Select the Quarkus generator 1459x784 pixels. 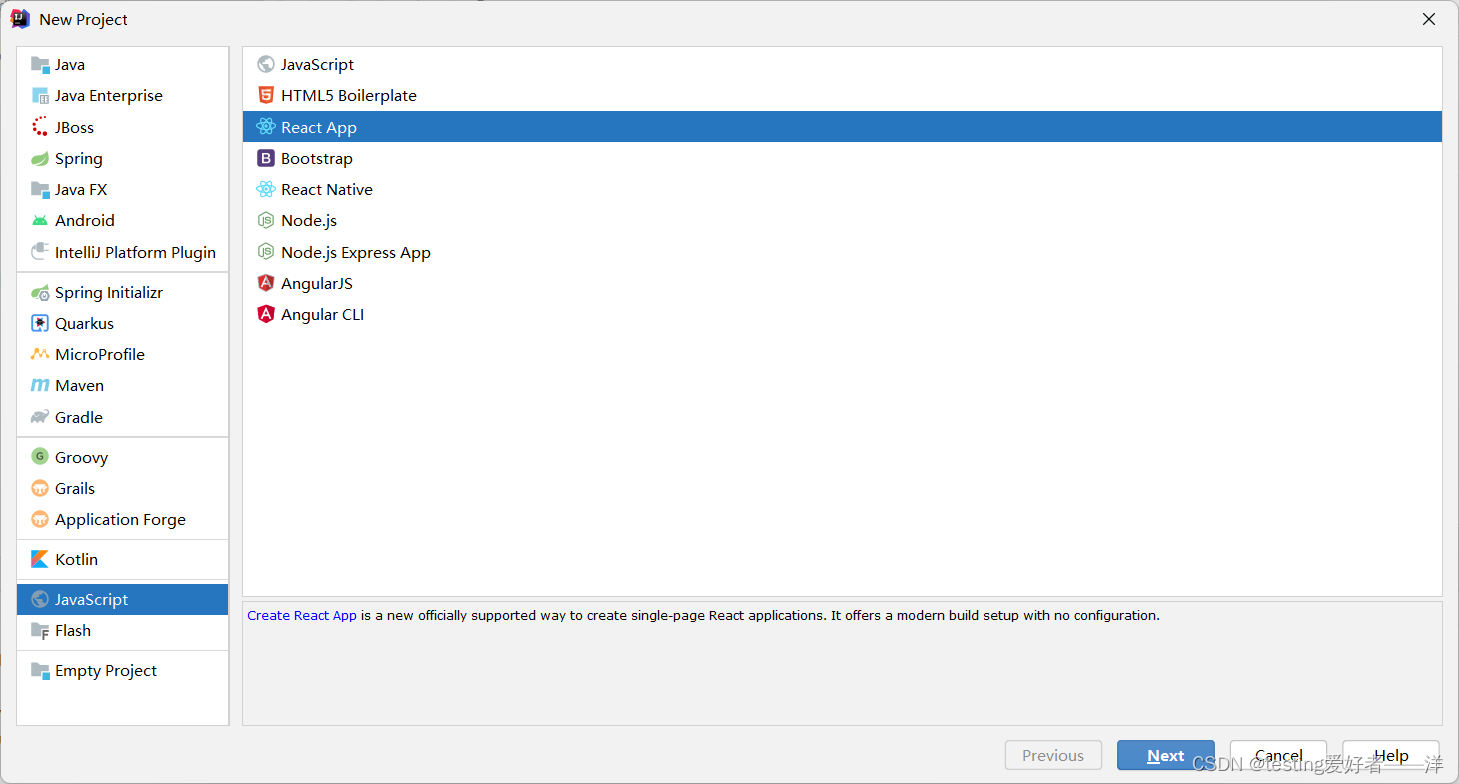(123, 324)
